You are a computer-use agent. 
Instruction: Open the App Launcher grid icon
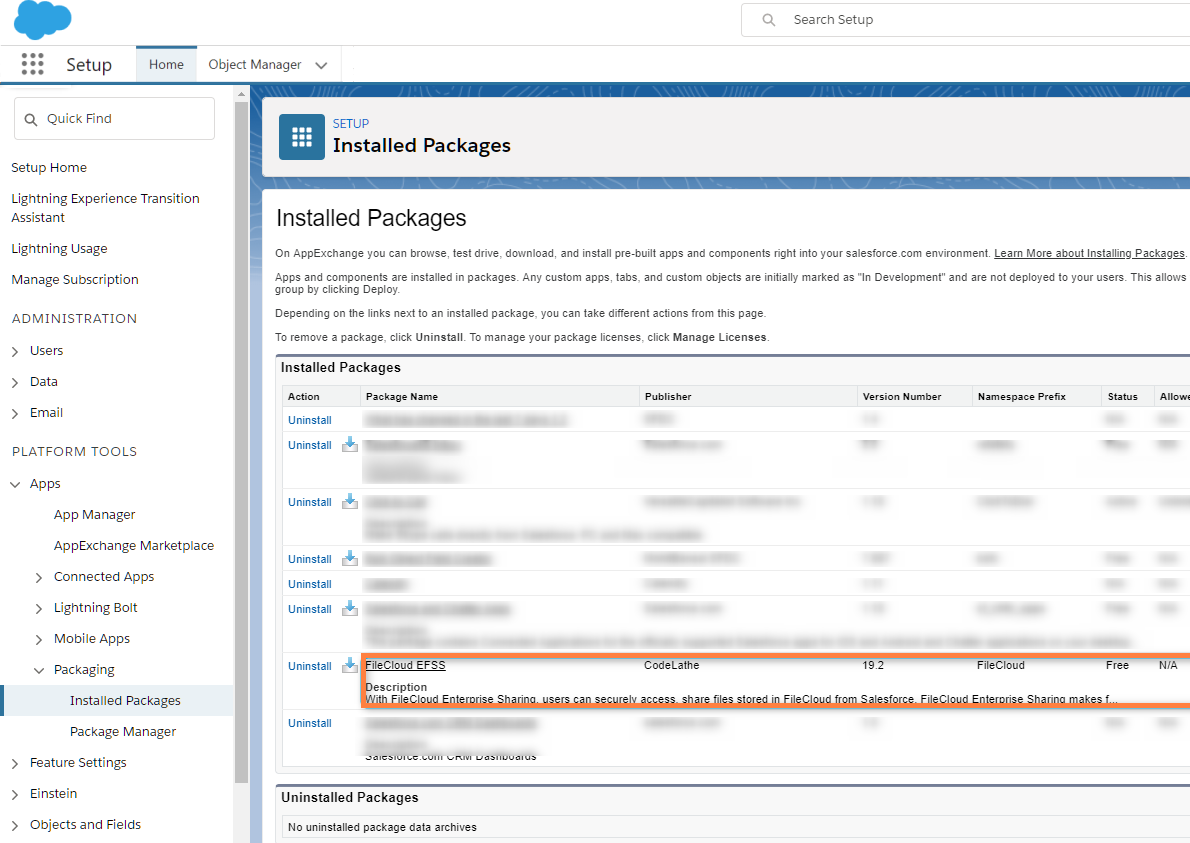point(33,65)
